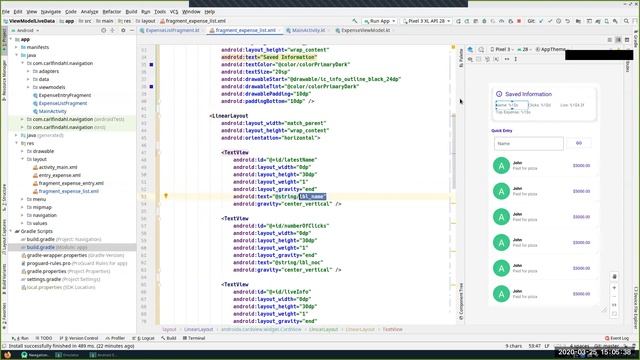
Task: Open Git history clock icon
Action: tap(558, 21)
